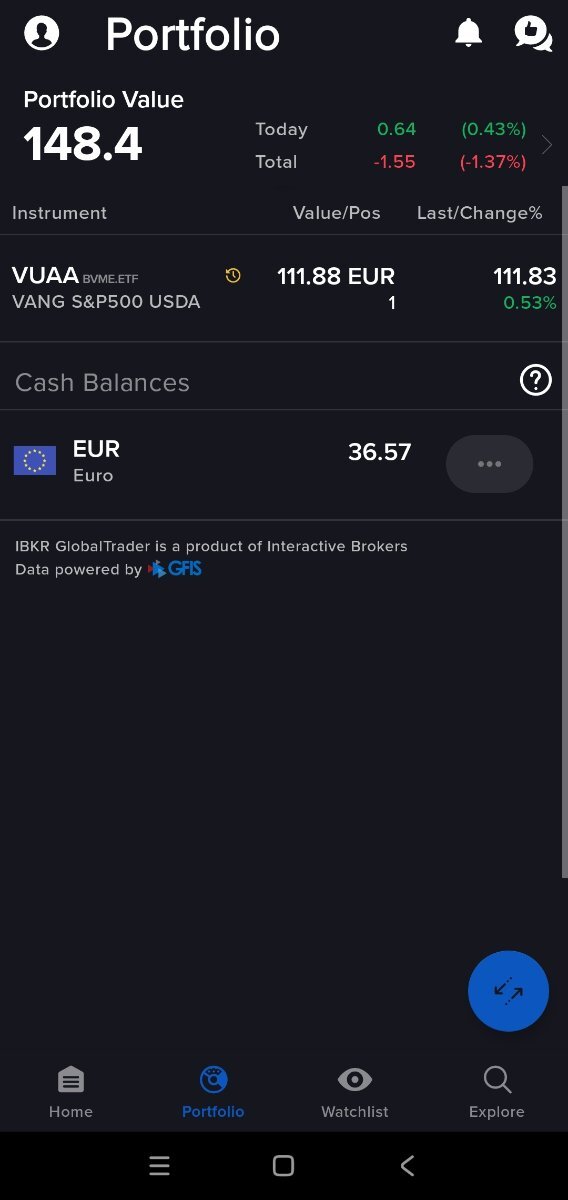This screenshot has height=1200, width=568.
Task: Open the user profile icon
Action: coord(42,33)
